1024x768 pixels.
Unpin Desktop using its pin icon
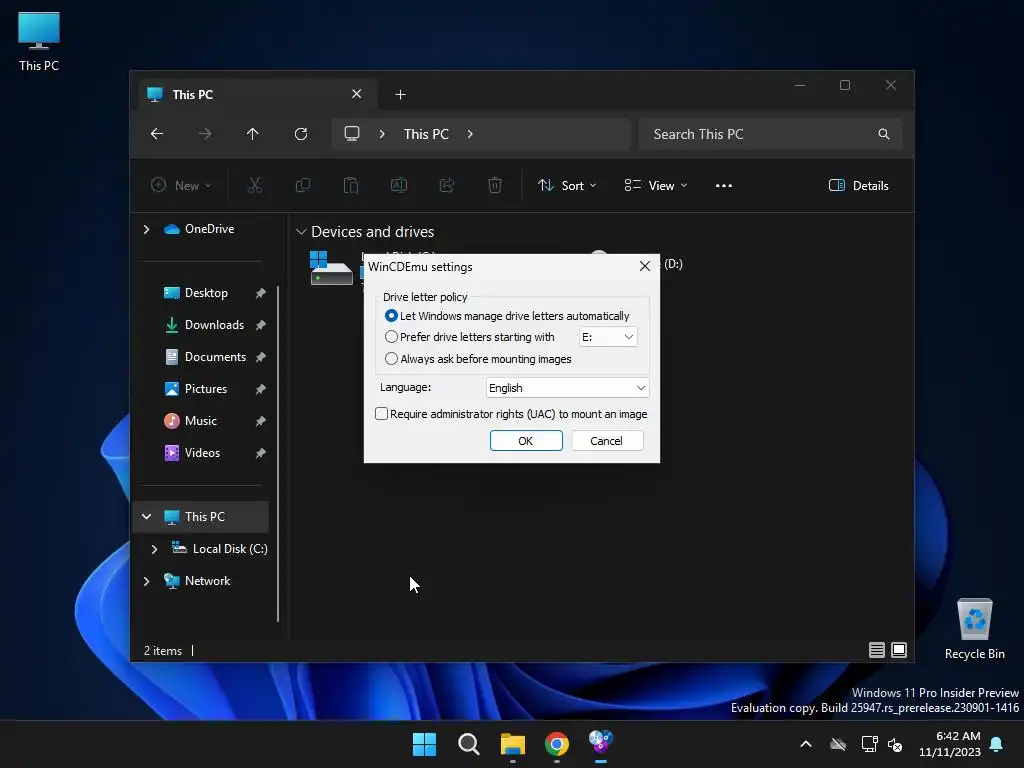point(261,293)
